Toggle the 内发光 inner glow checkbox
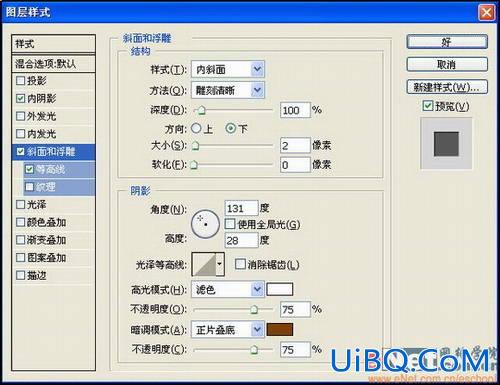The image size is (500, 385). click(x=21, y=134)
